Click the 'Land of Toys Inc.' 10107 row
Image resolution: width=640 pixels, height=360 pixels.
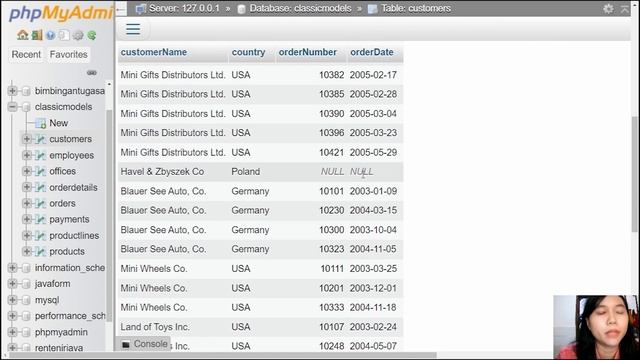(x=260, y=327)
